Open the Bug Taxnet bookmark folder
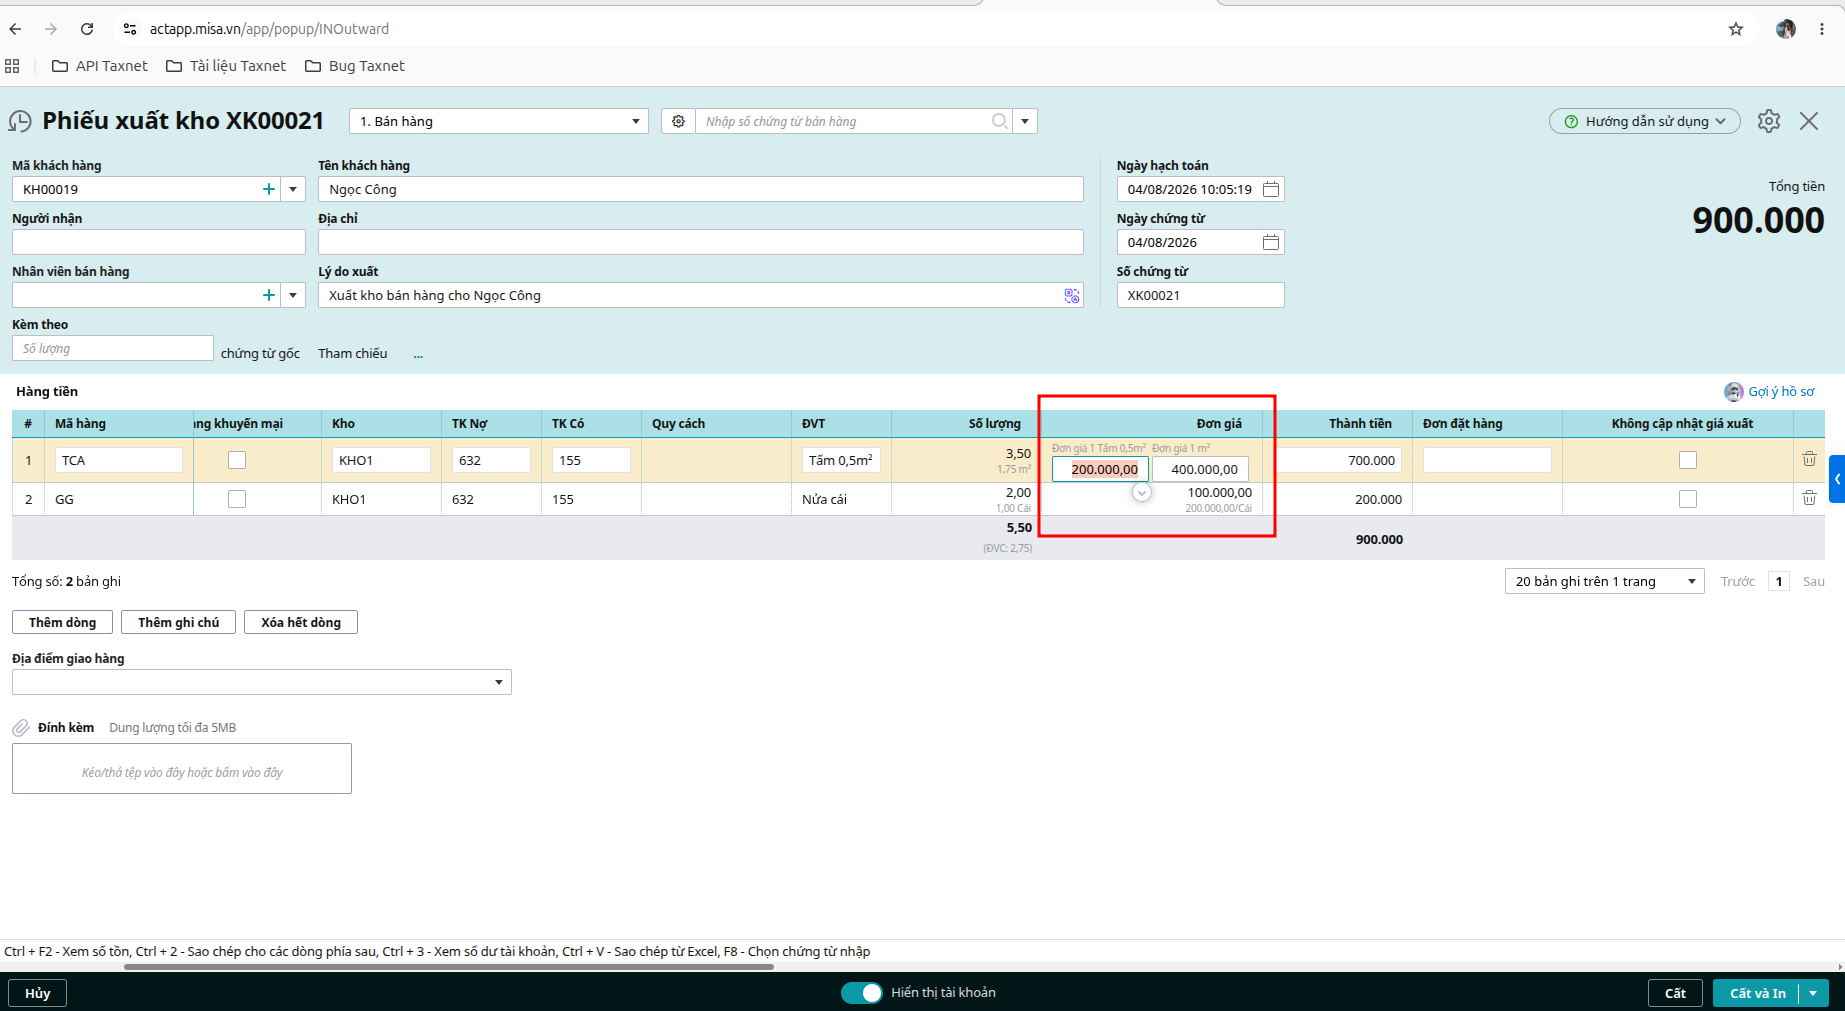Image resolution: width=1845 pixels, height=1011 pixels. pos(355,66)
